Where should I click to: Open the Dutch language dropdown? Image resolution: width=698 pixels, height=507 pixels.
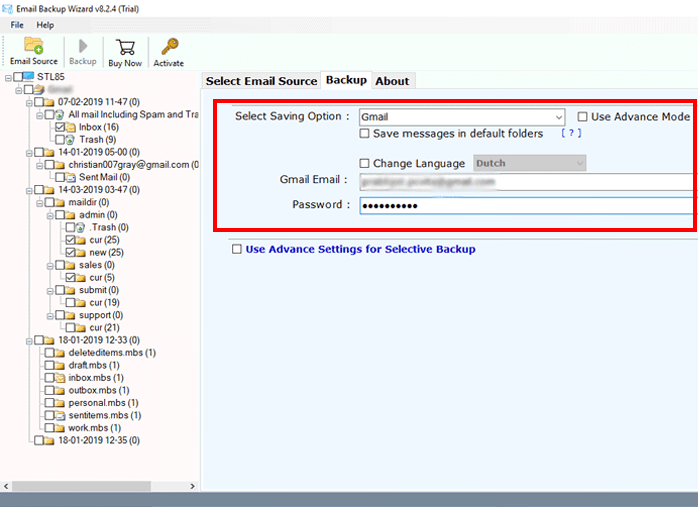coord(529,163)
